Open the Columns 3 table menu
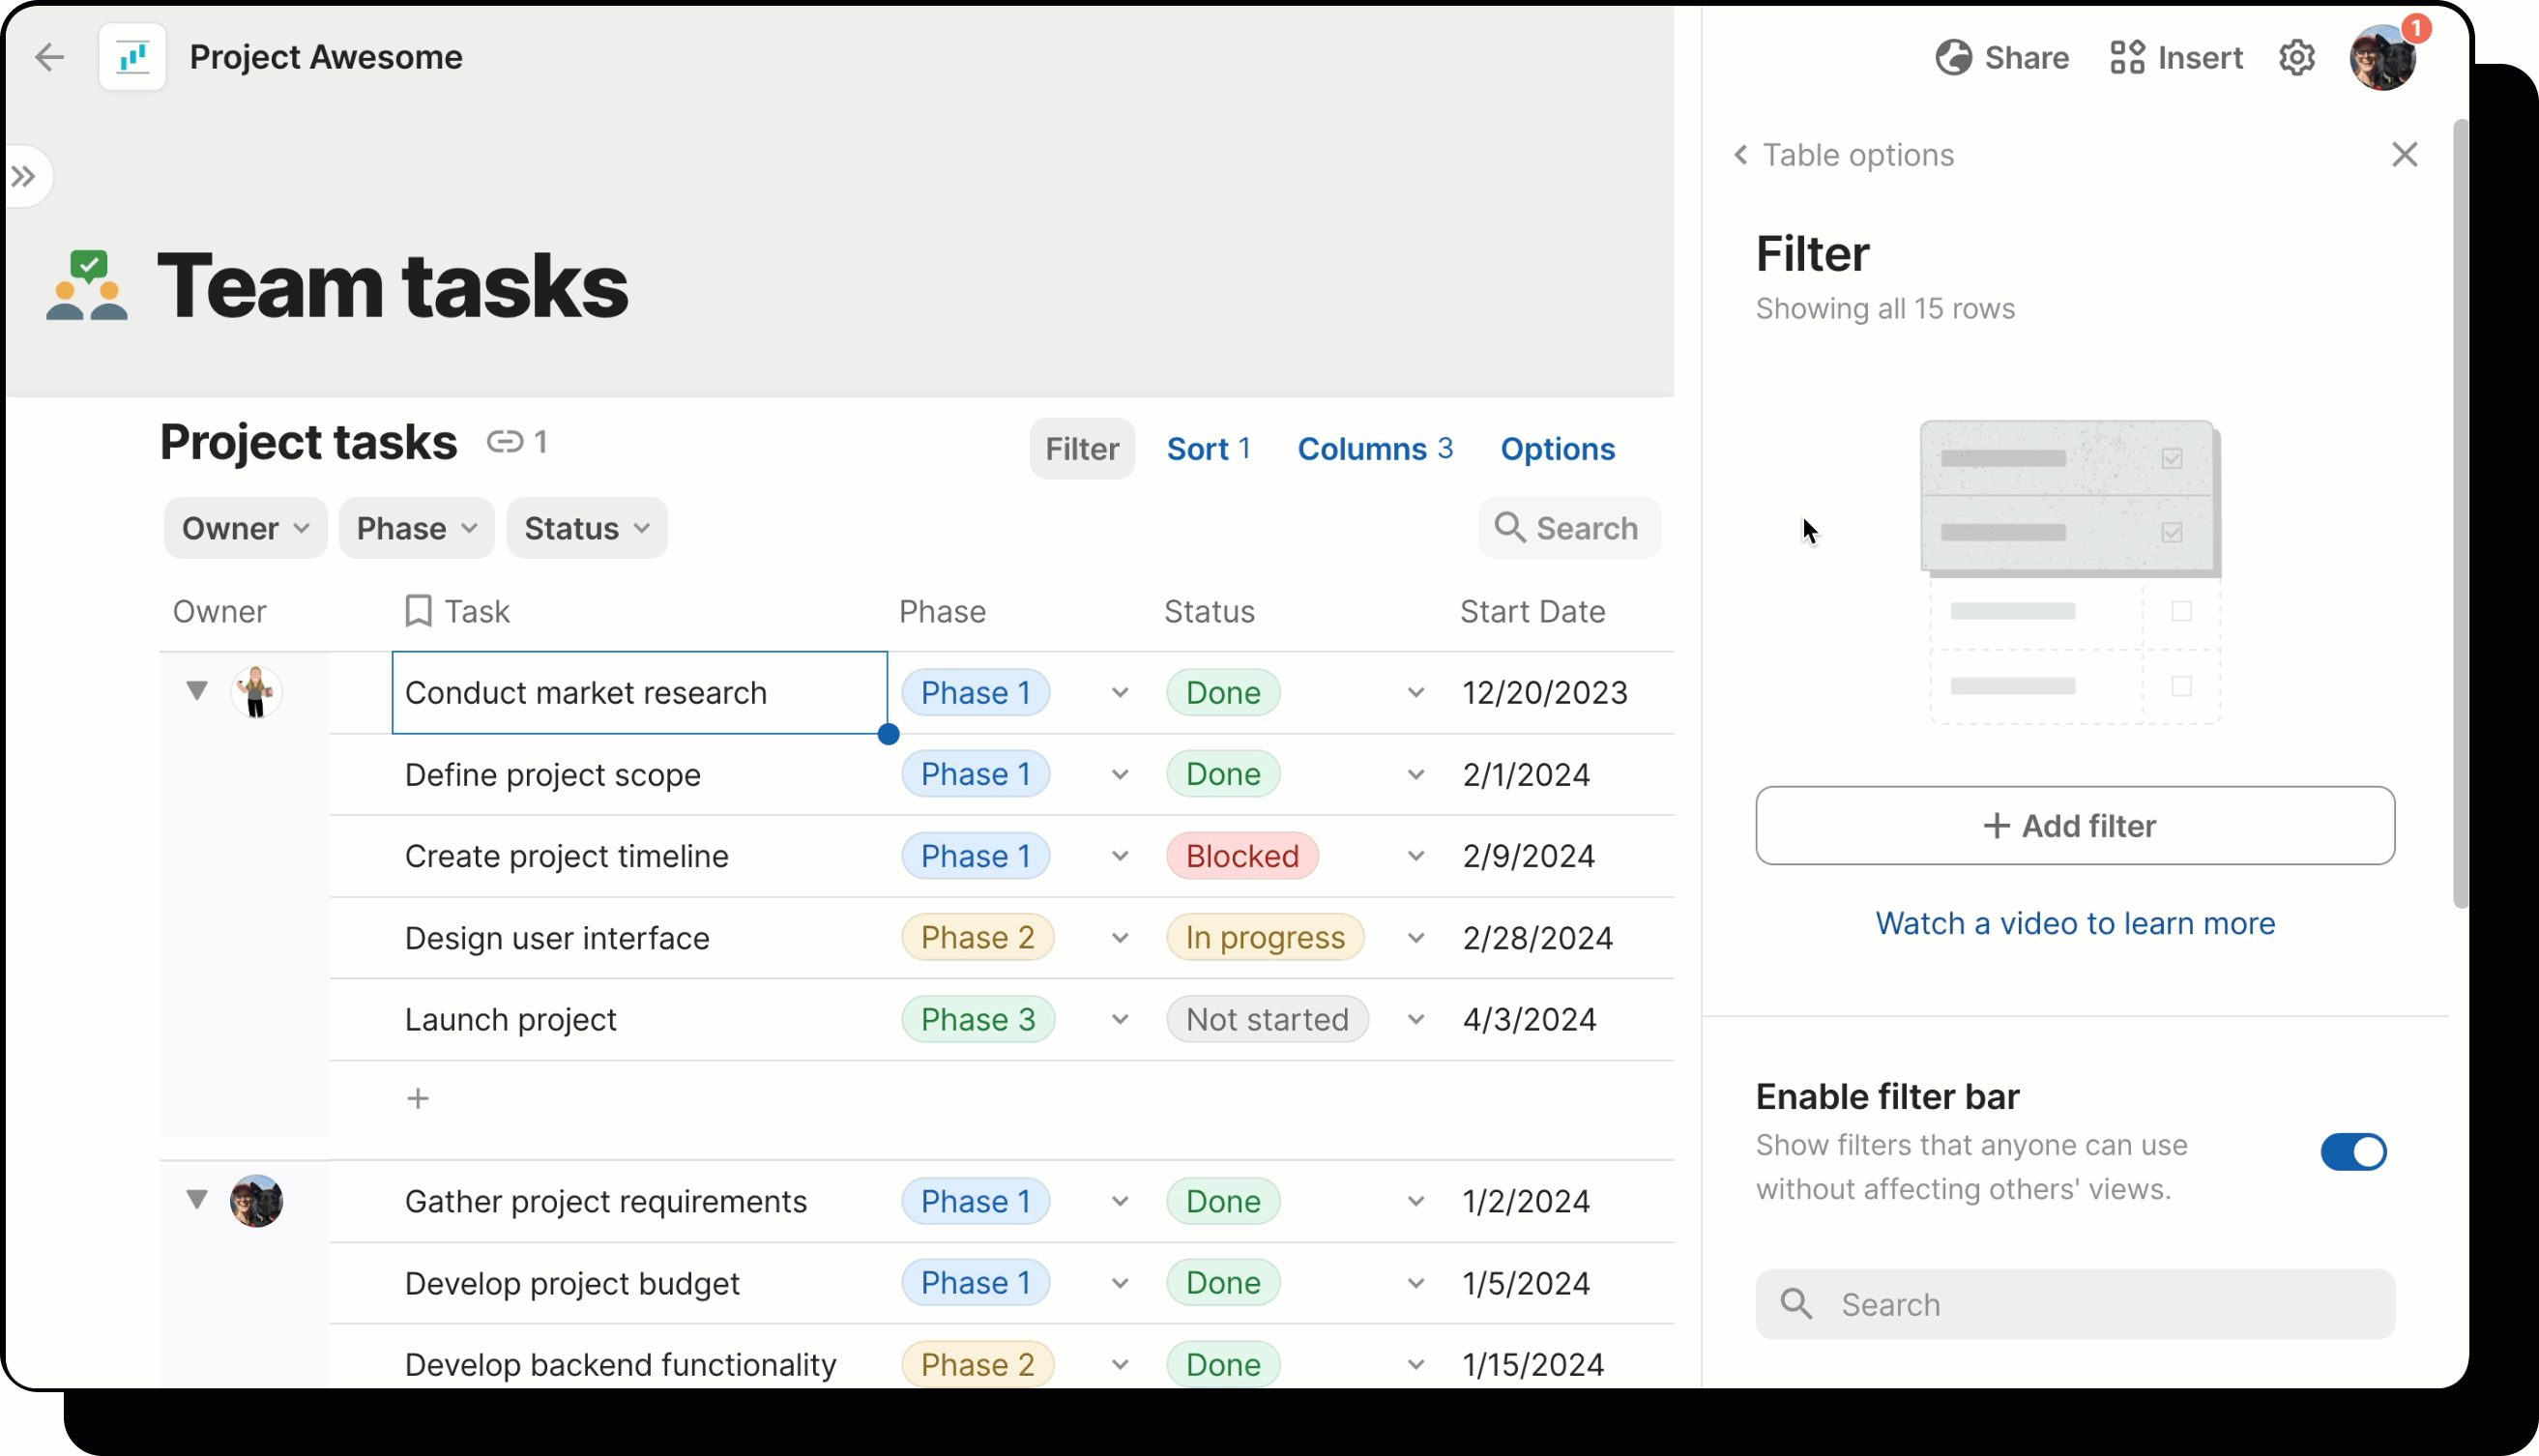This screenshot has height=1456, width=2539. 1374,449
